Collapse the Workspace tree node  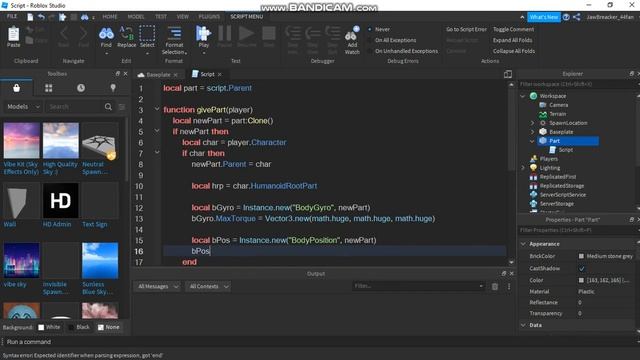(x=522, y=96)
